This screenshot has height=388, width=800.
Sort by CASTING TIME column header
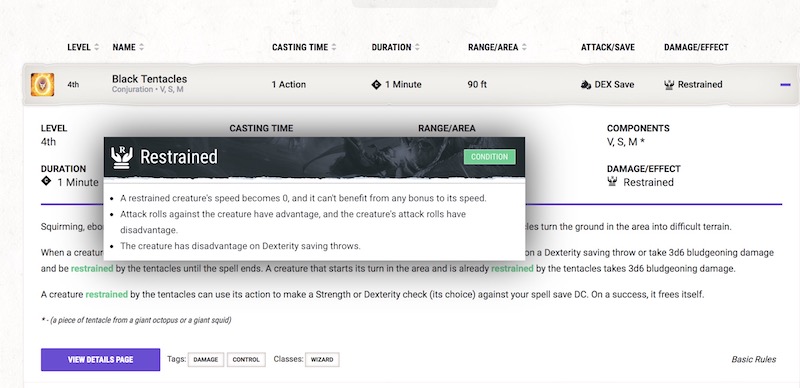(304, 47)
